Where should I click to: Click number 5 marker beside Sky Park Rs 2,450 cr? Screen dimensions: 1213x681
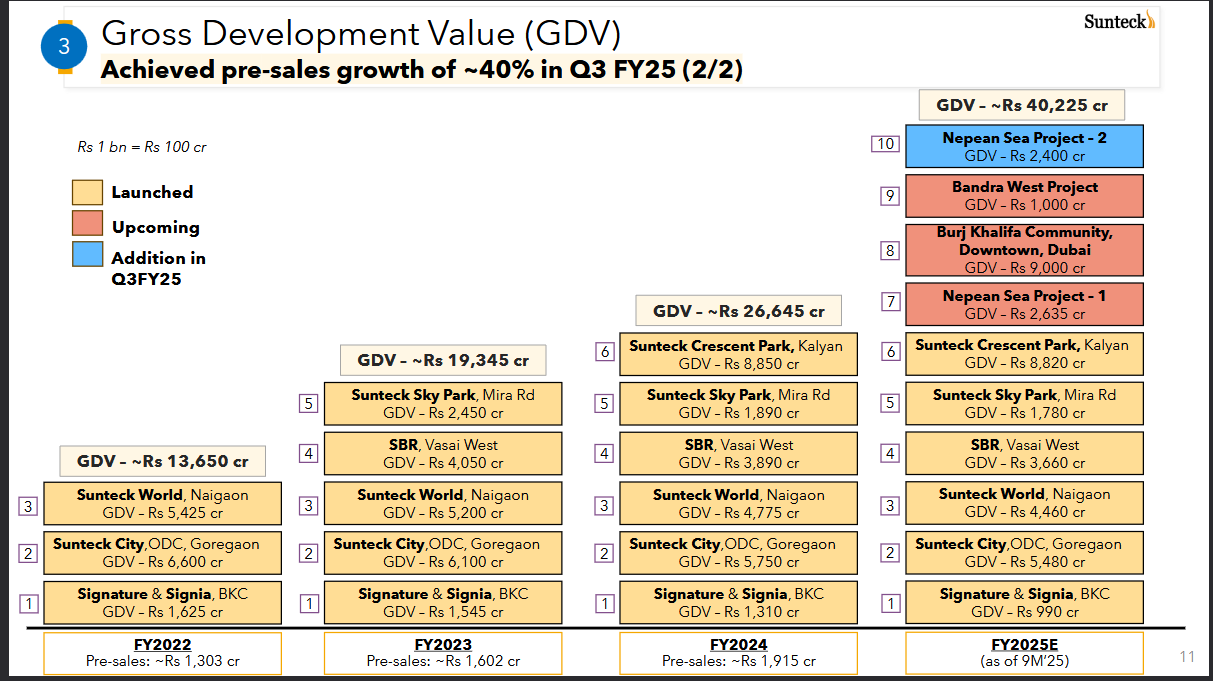(x=309, y=404)
